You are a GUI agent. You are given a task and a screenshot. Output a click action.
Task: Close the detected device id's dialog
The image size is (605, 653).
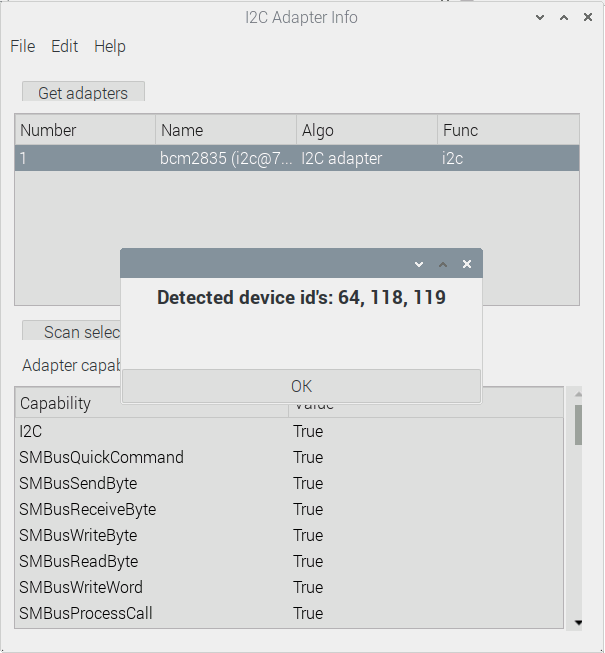466,264
